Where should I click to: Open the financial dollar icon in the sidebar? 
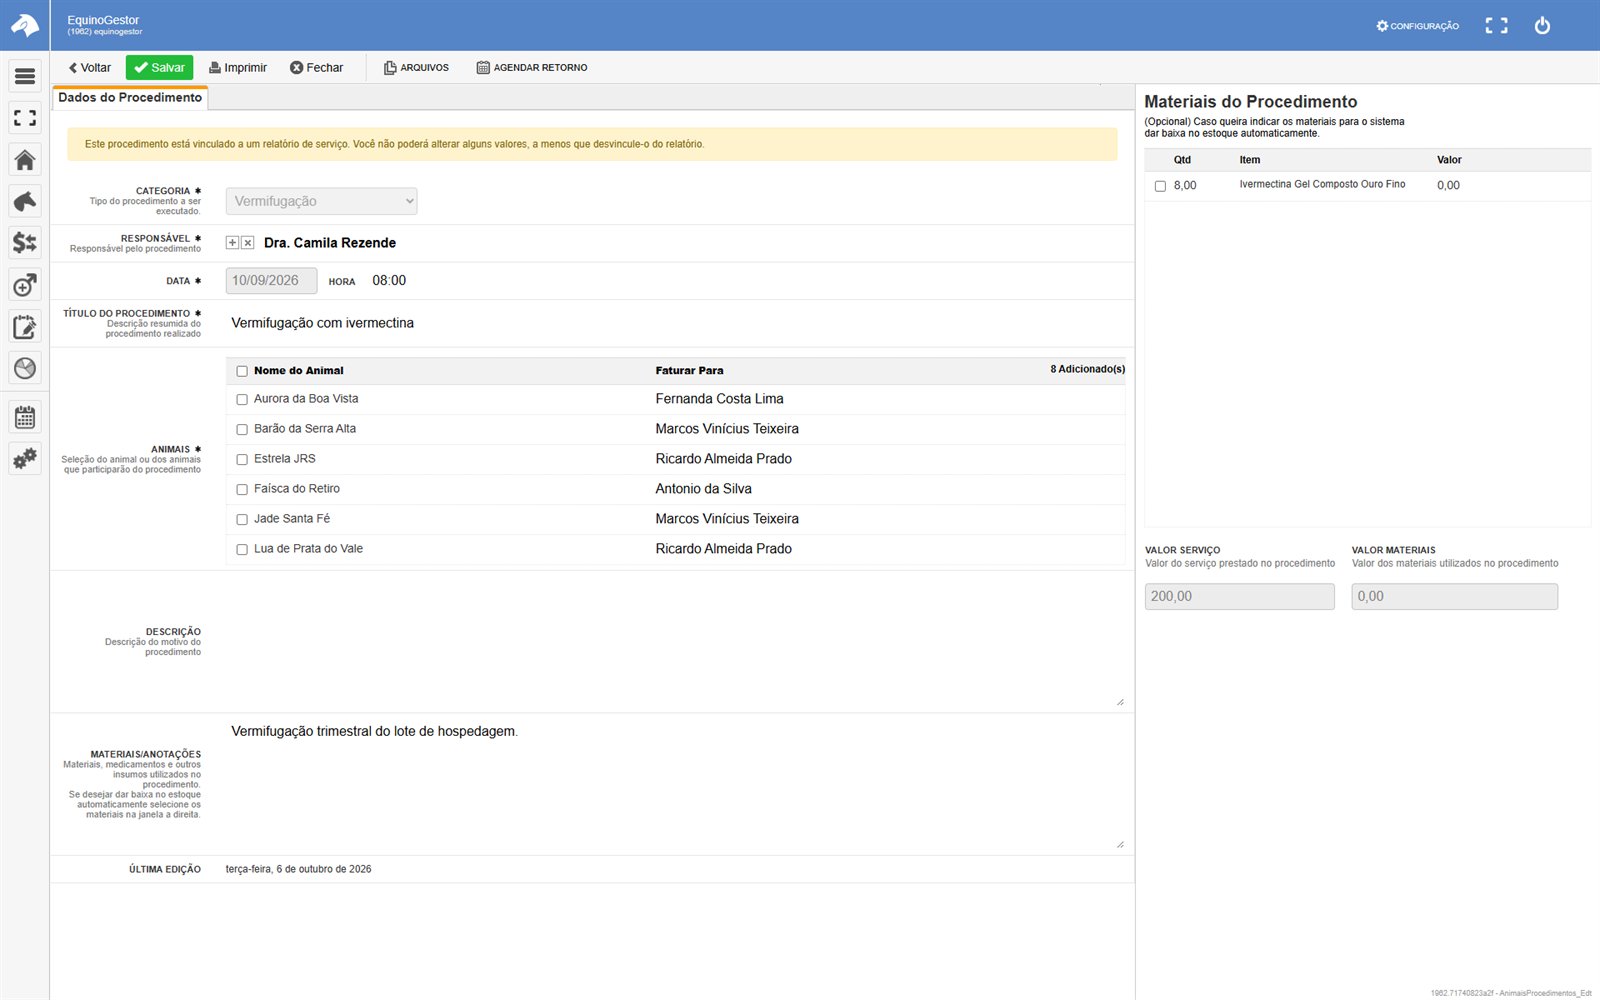click(25, 243)
